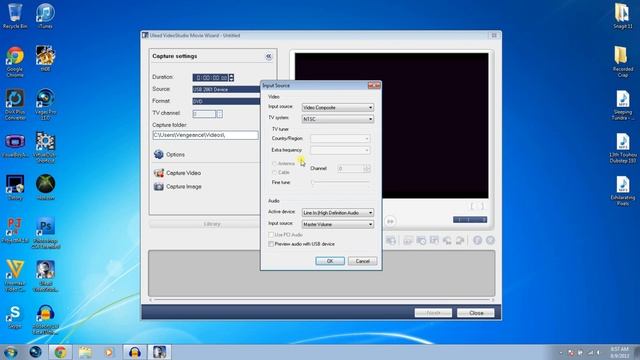Open the Google Chrome desktop shortcut

coord(15,61)
